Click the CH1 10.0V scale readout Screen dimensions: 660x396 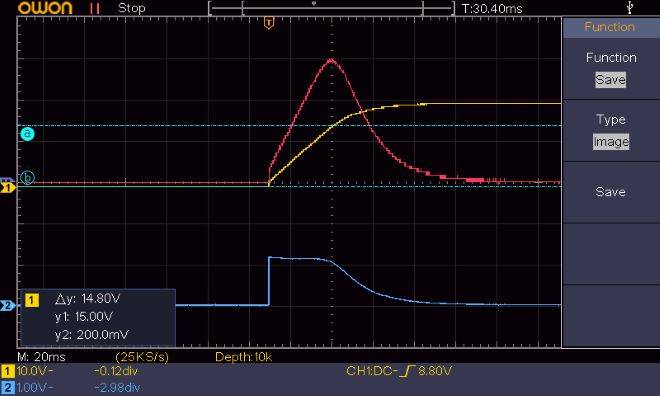pos(34,371)
